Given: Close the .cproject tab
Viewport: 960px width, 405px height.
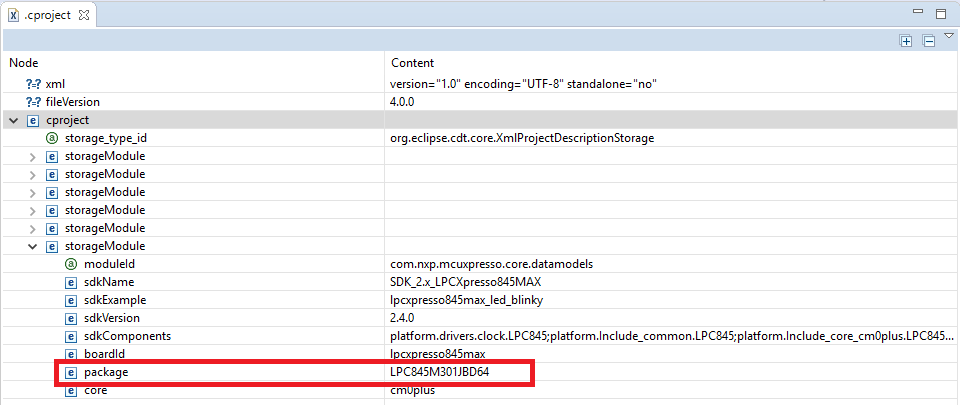Looking at the screenshot, I should (x=84, y=16).
